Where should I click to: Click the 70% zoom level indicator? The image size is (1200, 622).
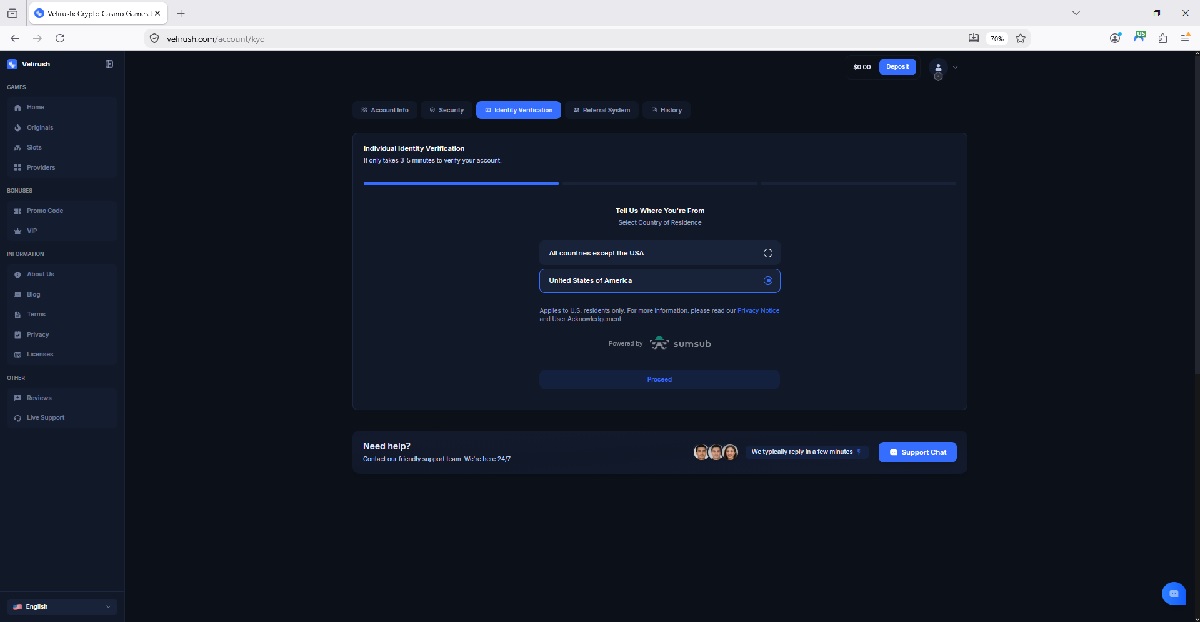pos(997,38)
